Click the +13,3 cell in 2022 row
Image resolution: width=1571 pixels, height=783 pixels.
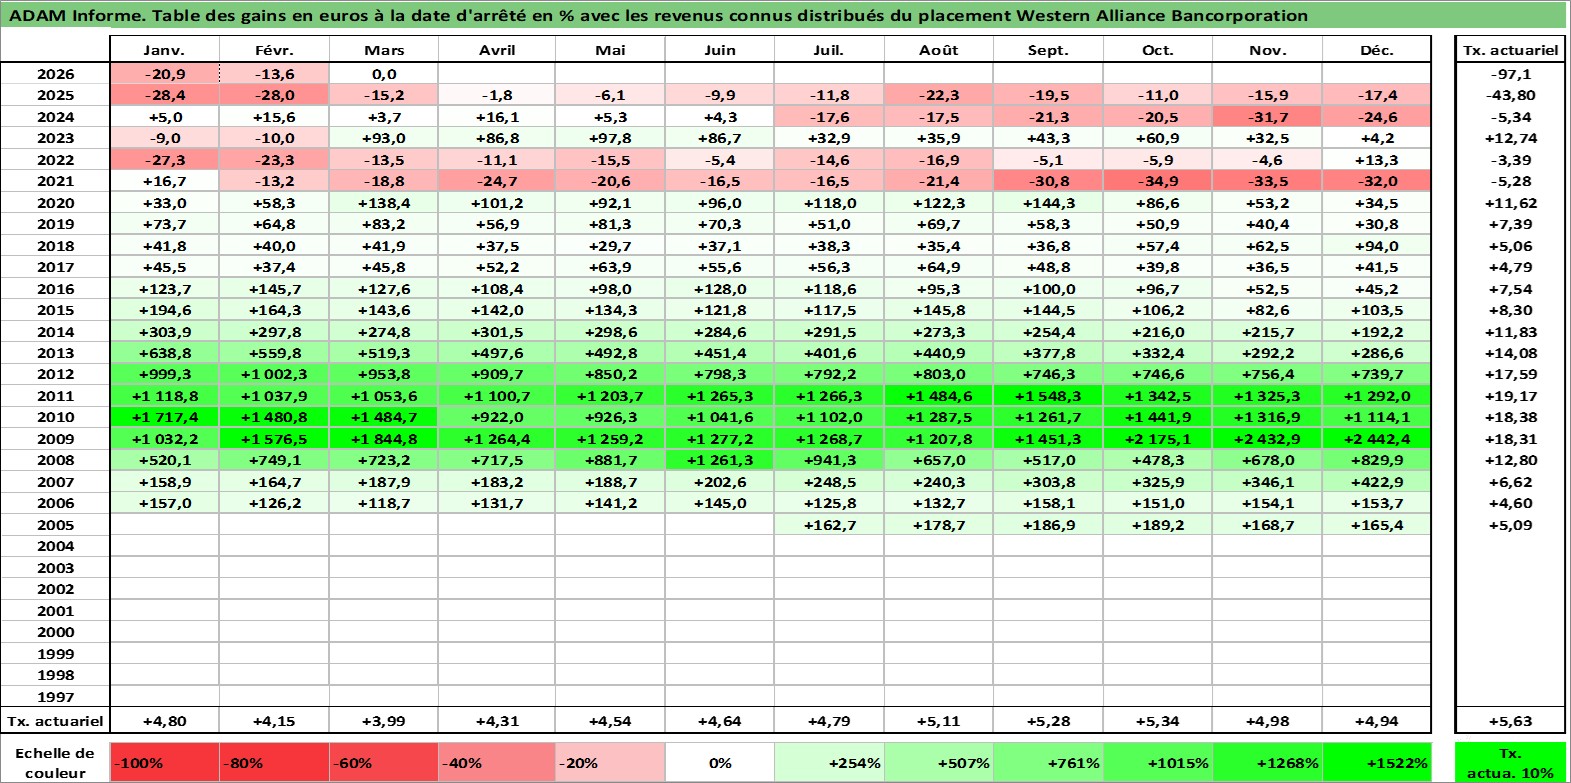pyautogui.click(x=1377, y=160)
